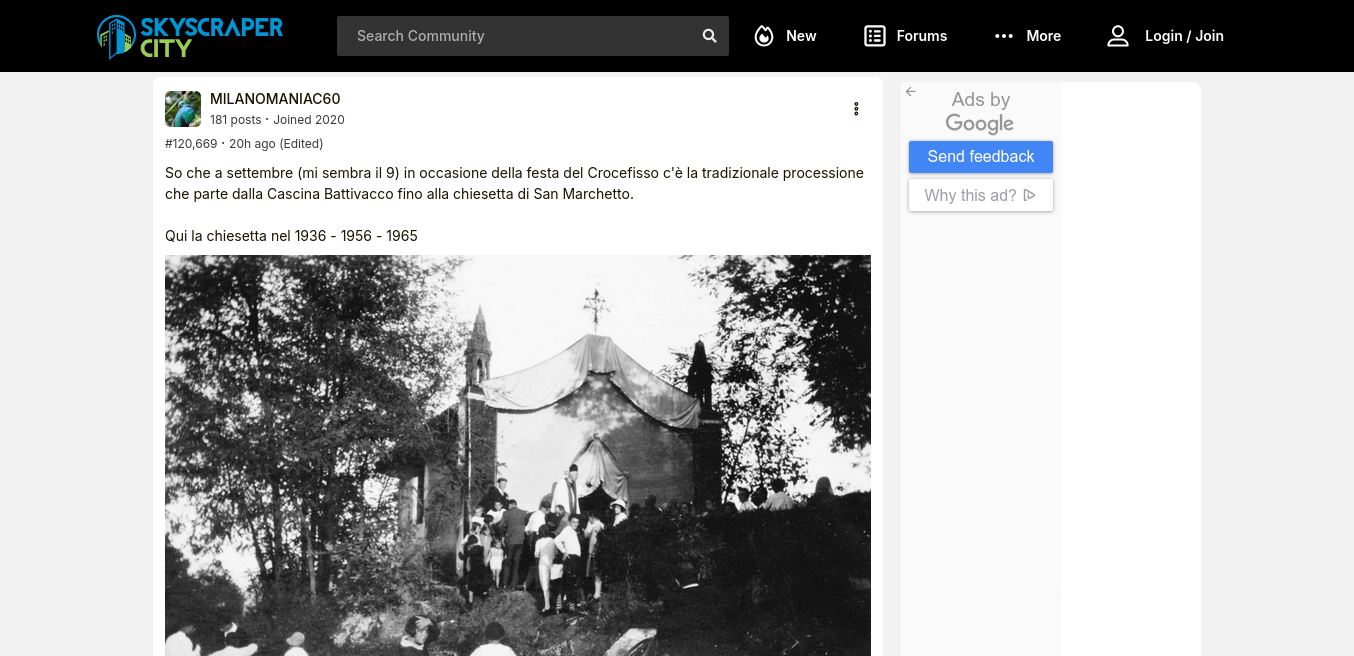1354x656 pixels.
Task: Click the search magnifier icon
Action: coord(710,36)
